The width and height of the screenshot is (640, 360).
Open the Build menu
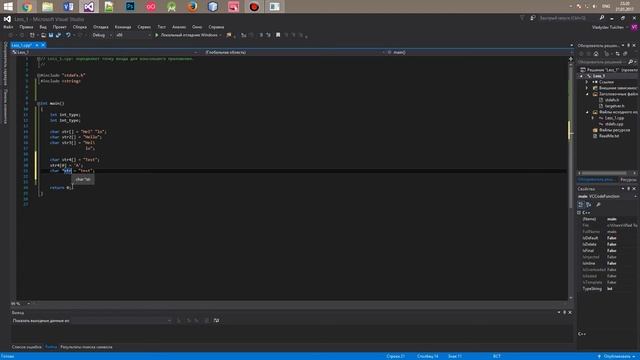pos(80,27)
